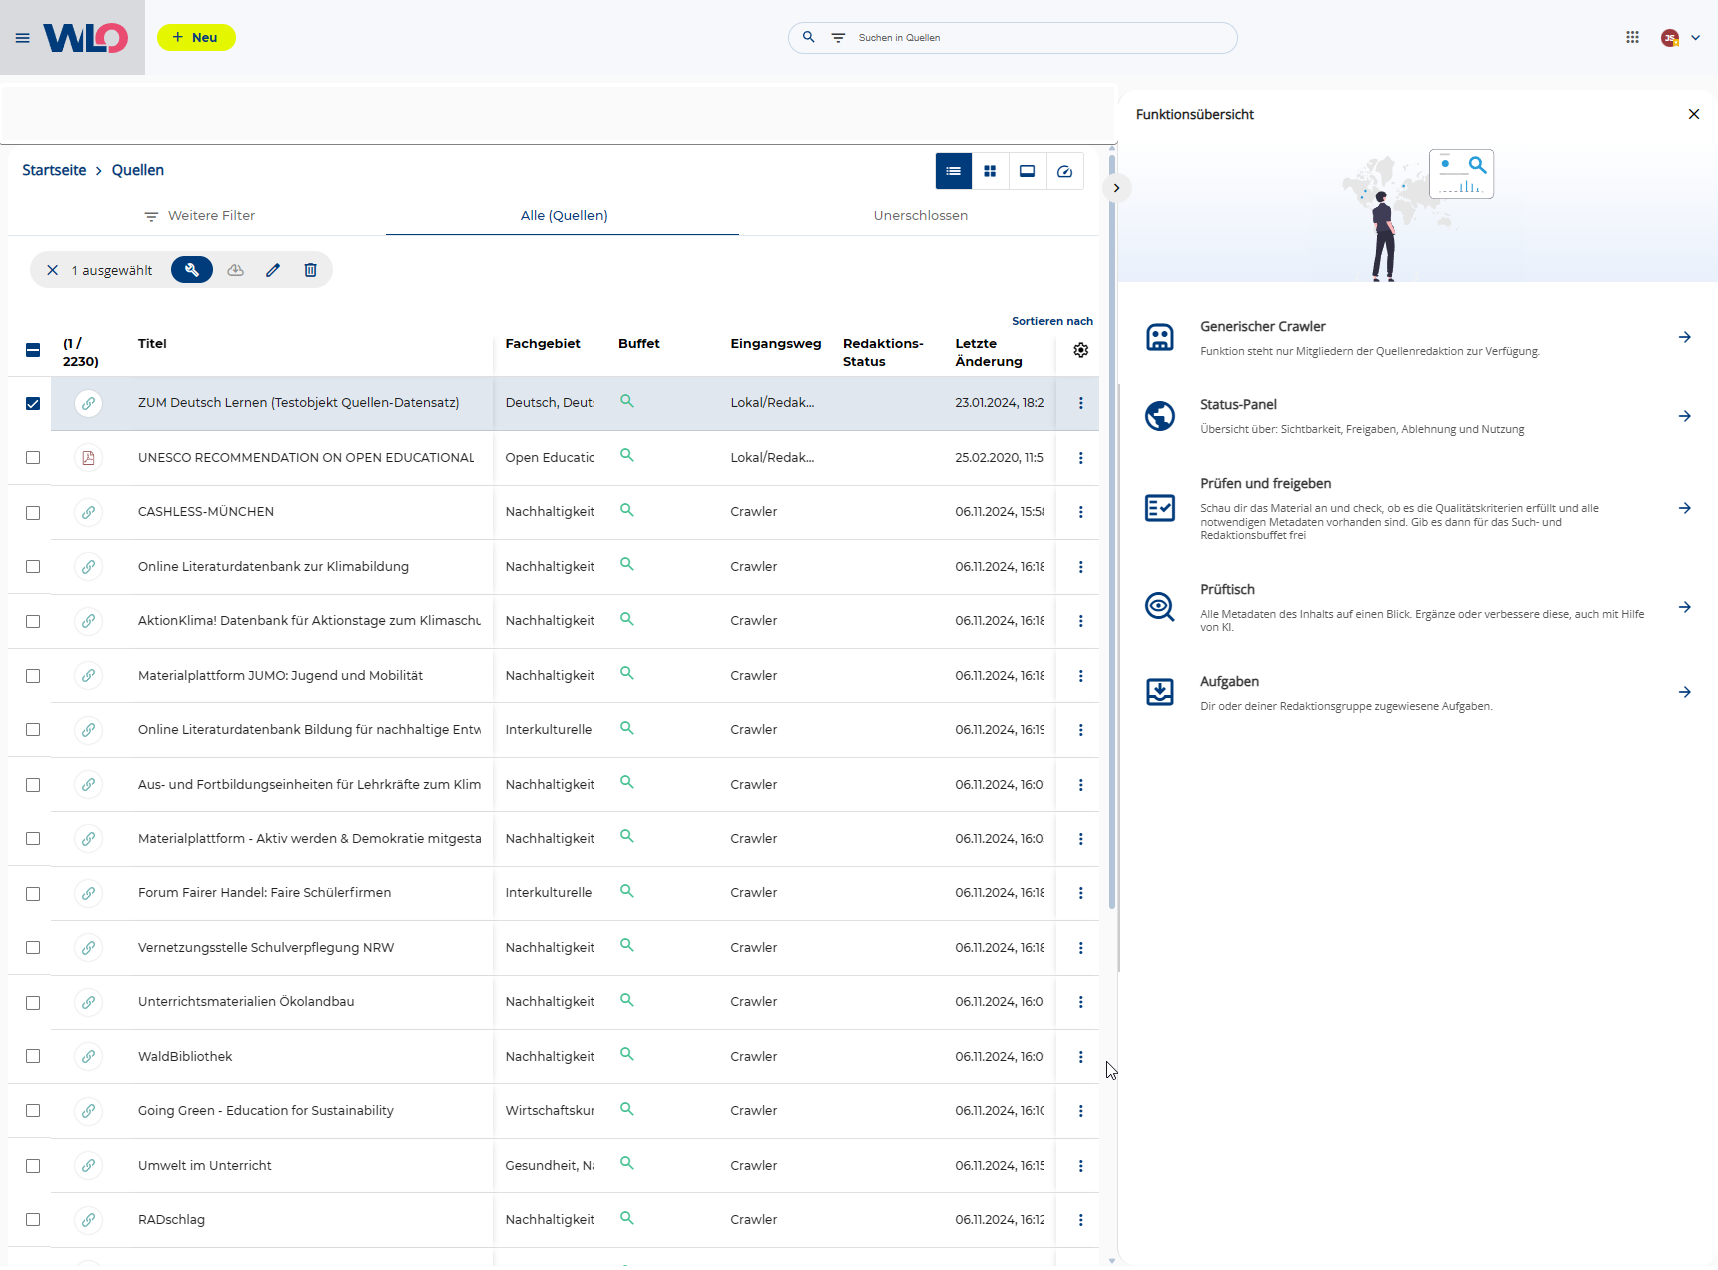This screenshot has width=1718, height=1270.
Task: Check the WaldBibliothek row checkbox
Action: (33, 1056)
